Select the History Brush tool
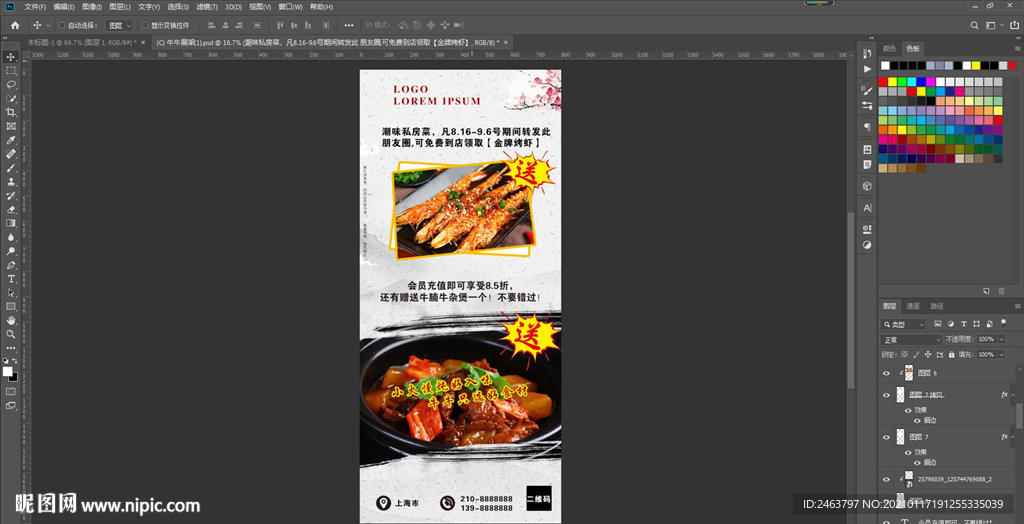 (11, 196)
